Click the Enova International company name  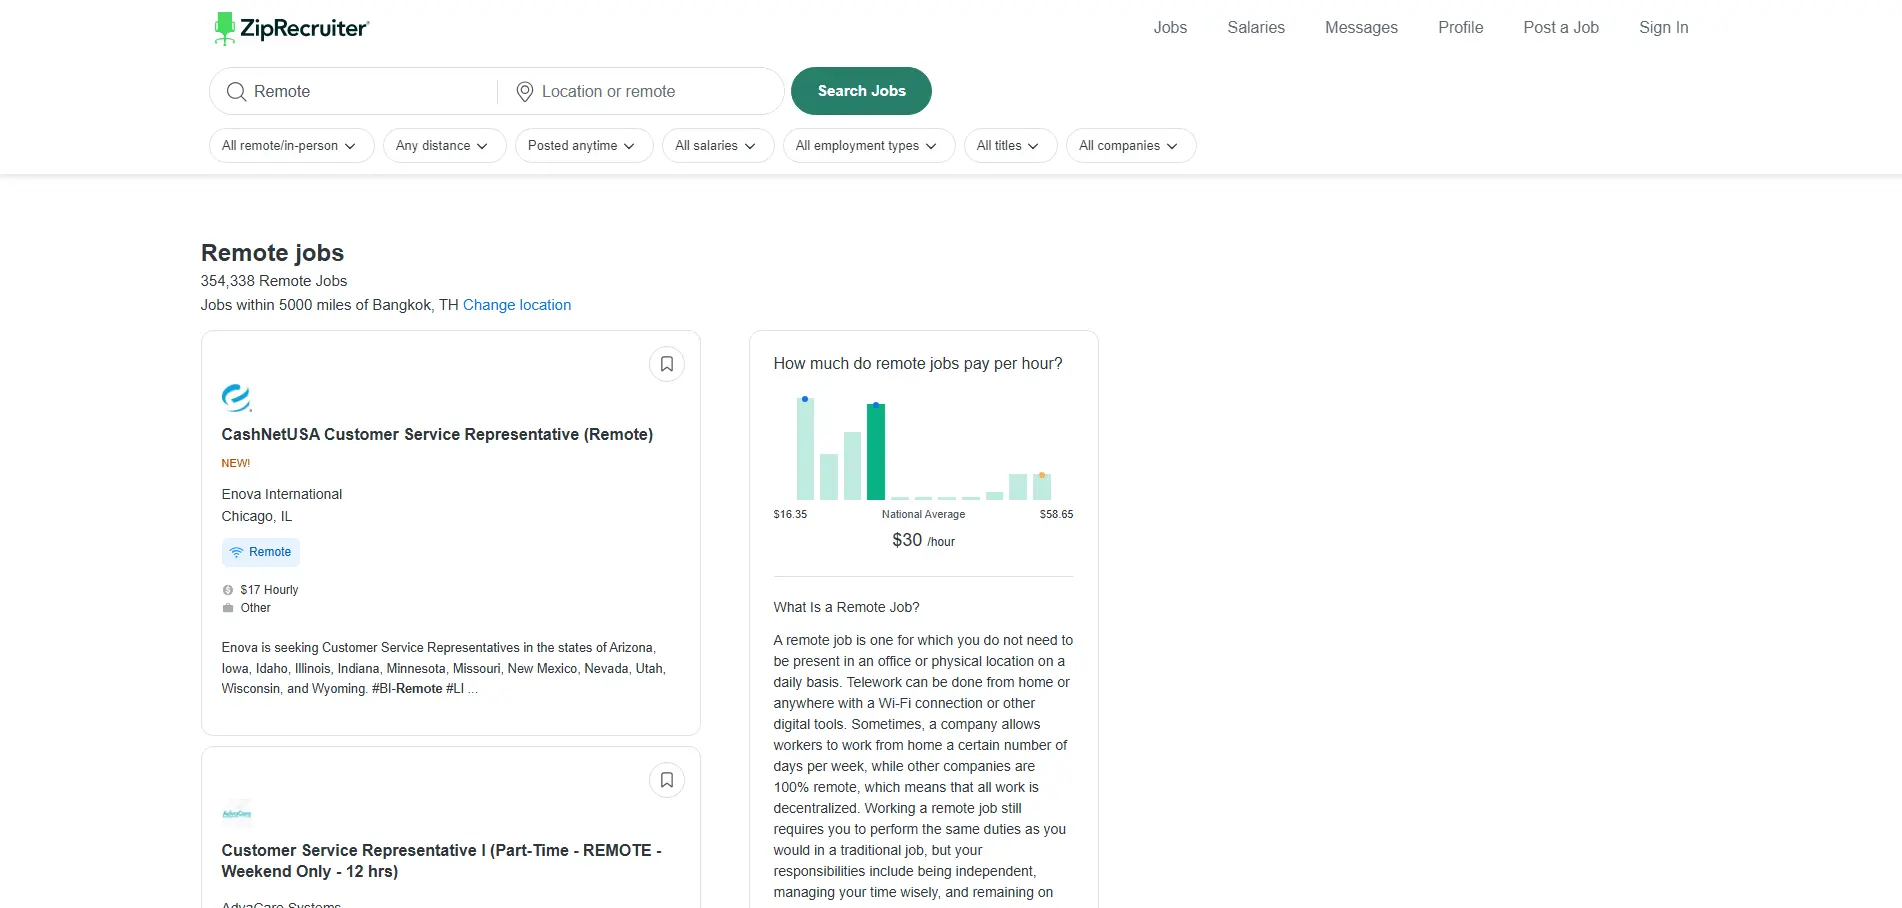click(x=282, y=495)
